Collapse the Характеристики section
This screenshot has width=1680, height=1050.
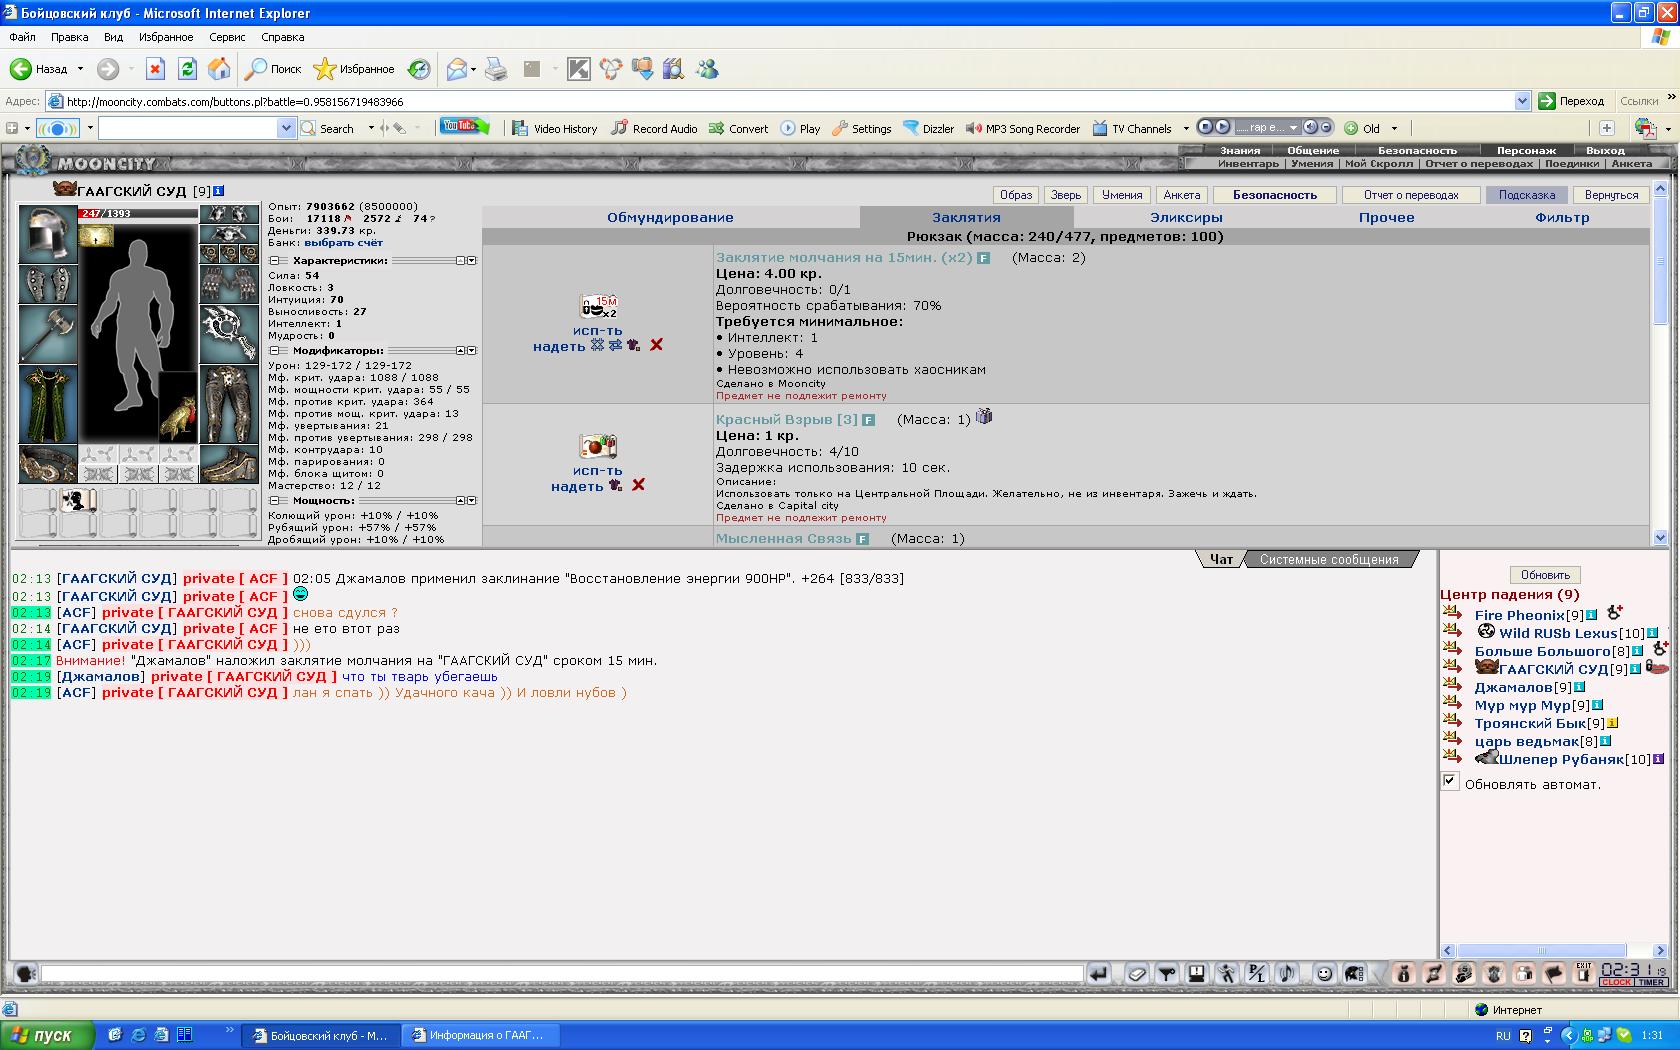point(274,261)
